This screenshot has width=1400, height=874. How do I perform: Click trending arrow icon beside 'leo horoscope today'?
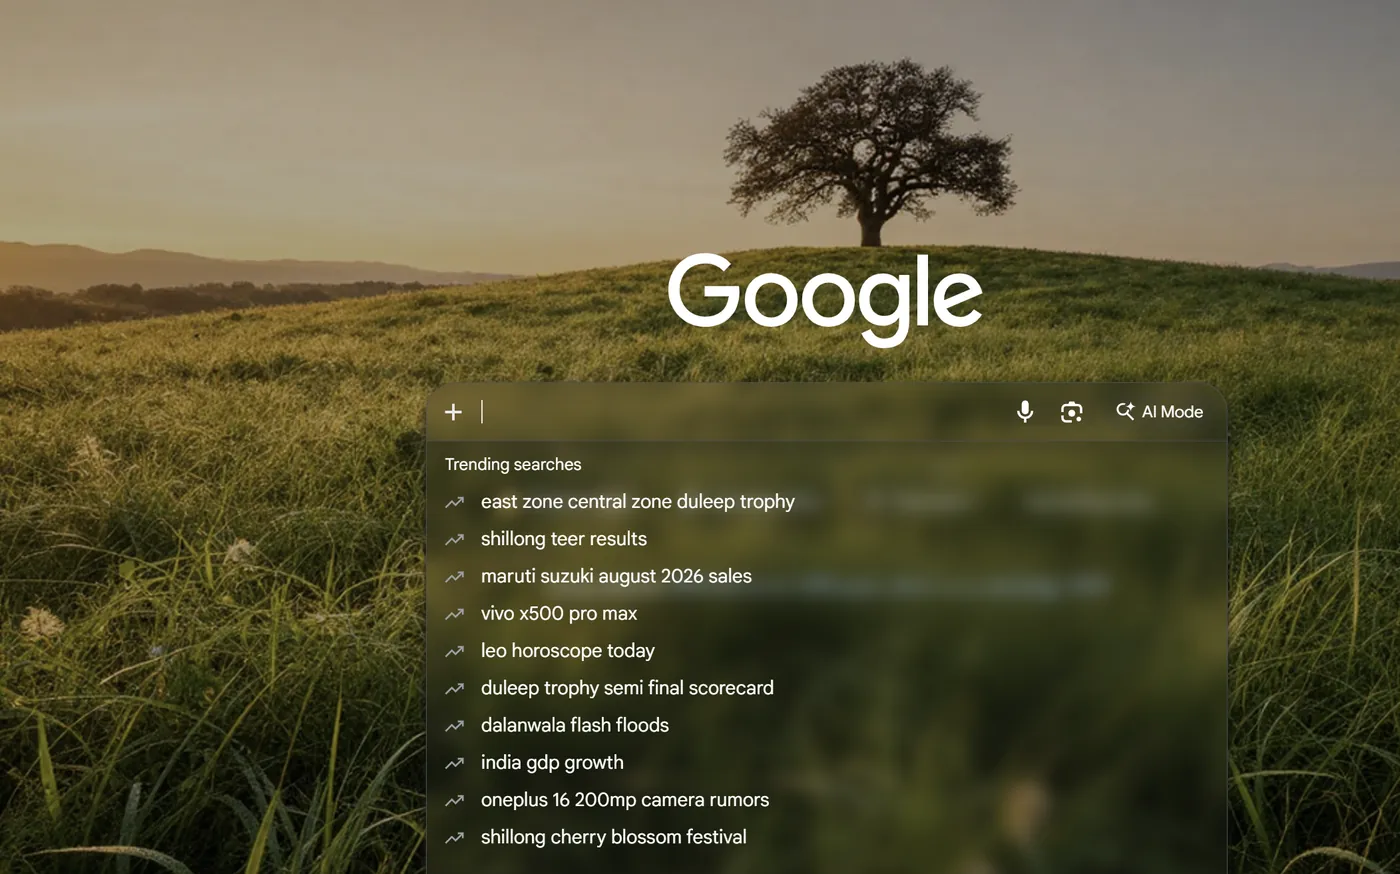[x=454, y=651]
